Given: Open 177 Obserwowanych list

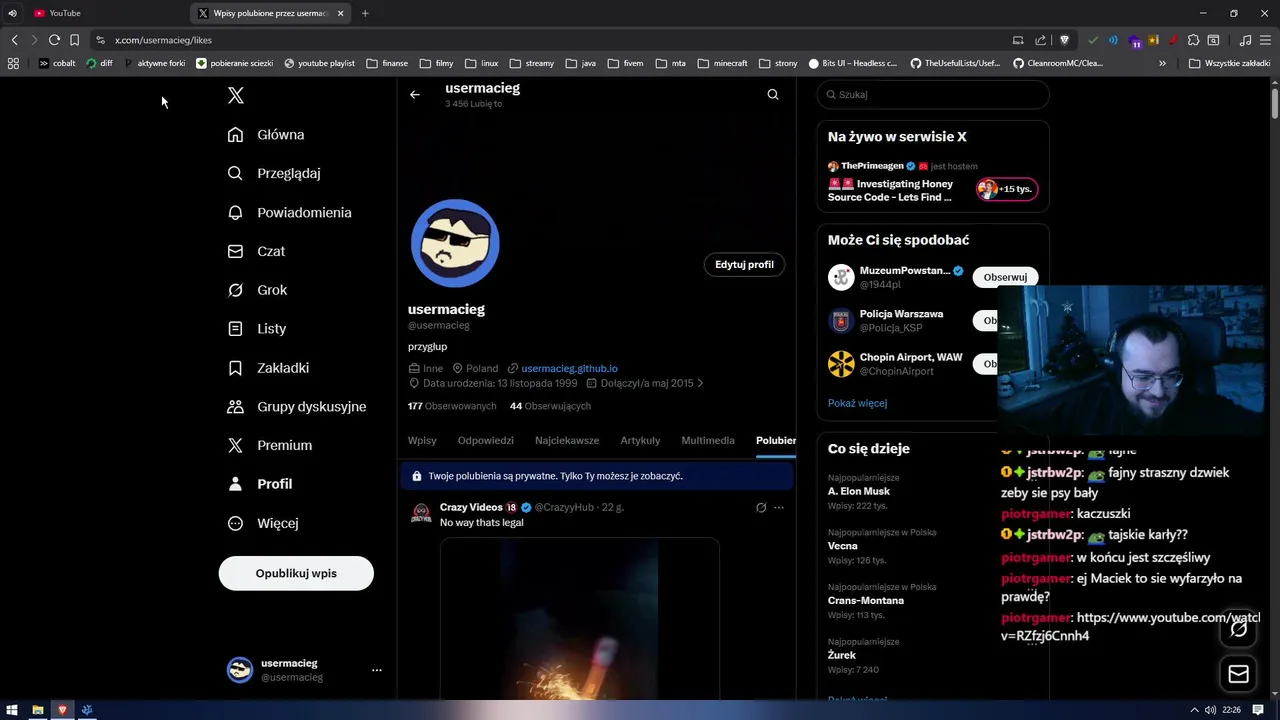Looking at the screenshot, I should [452, 406].
